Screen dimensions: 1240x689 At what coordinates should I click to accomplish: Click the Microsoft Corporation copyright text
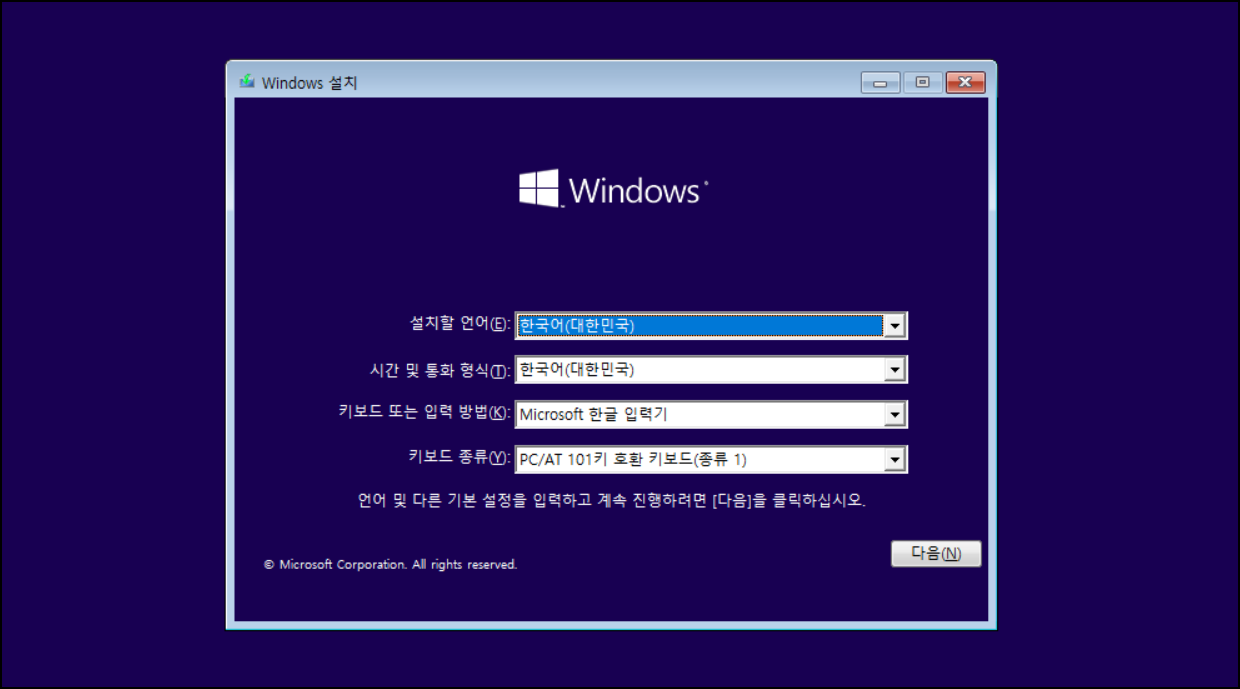pos(391,565)
